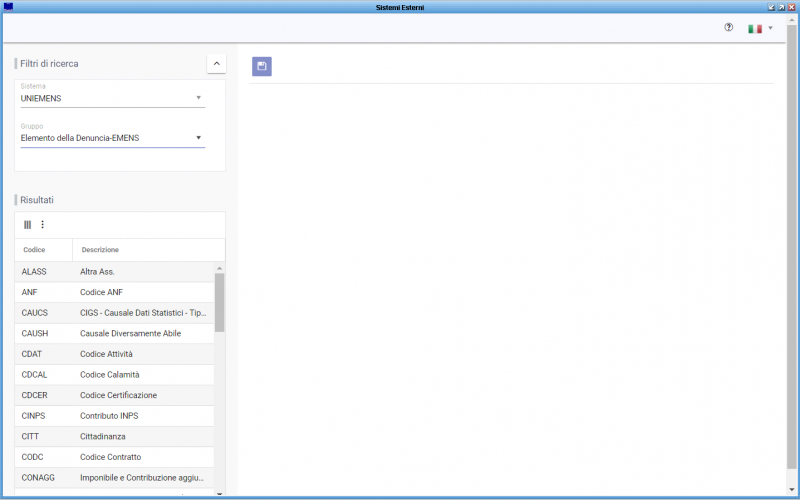This screenshot has height=500, width=800.
Task: Select the ALASS Altra Ass. row
Action: coord(114,272)
